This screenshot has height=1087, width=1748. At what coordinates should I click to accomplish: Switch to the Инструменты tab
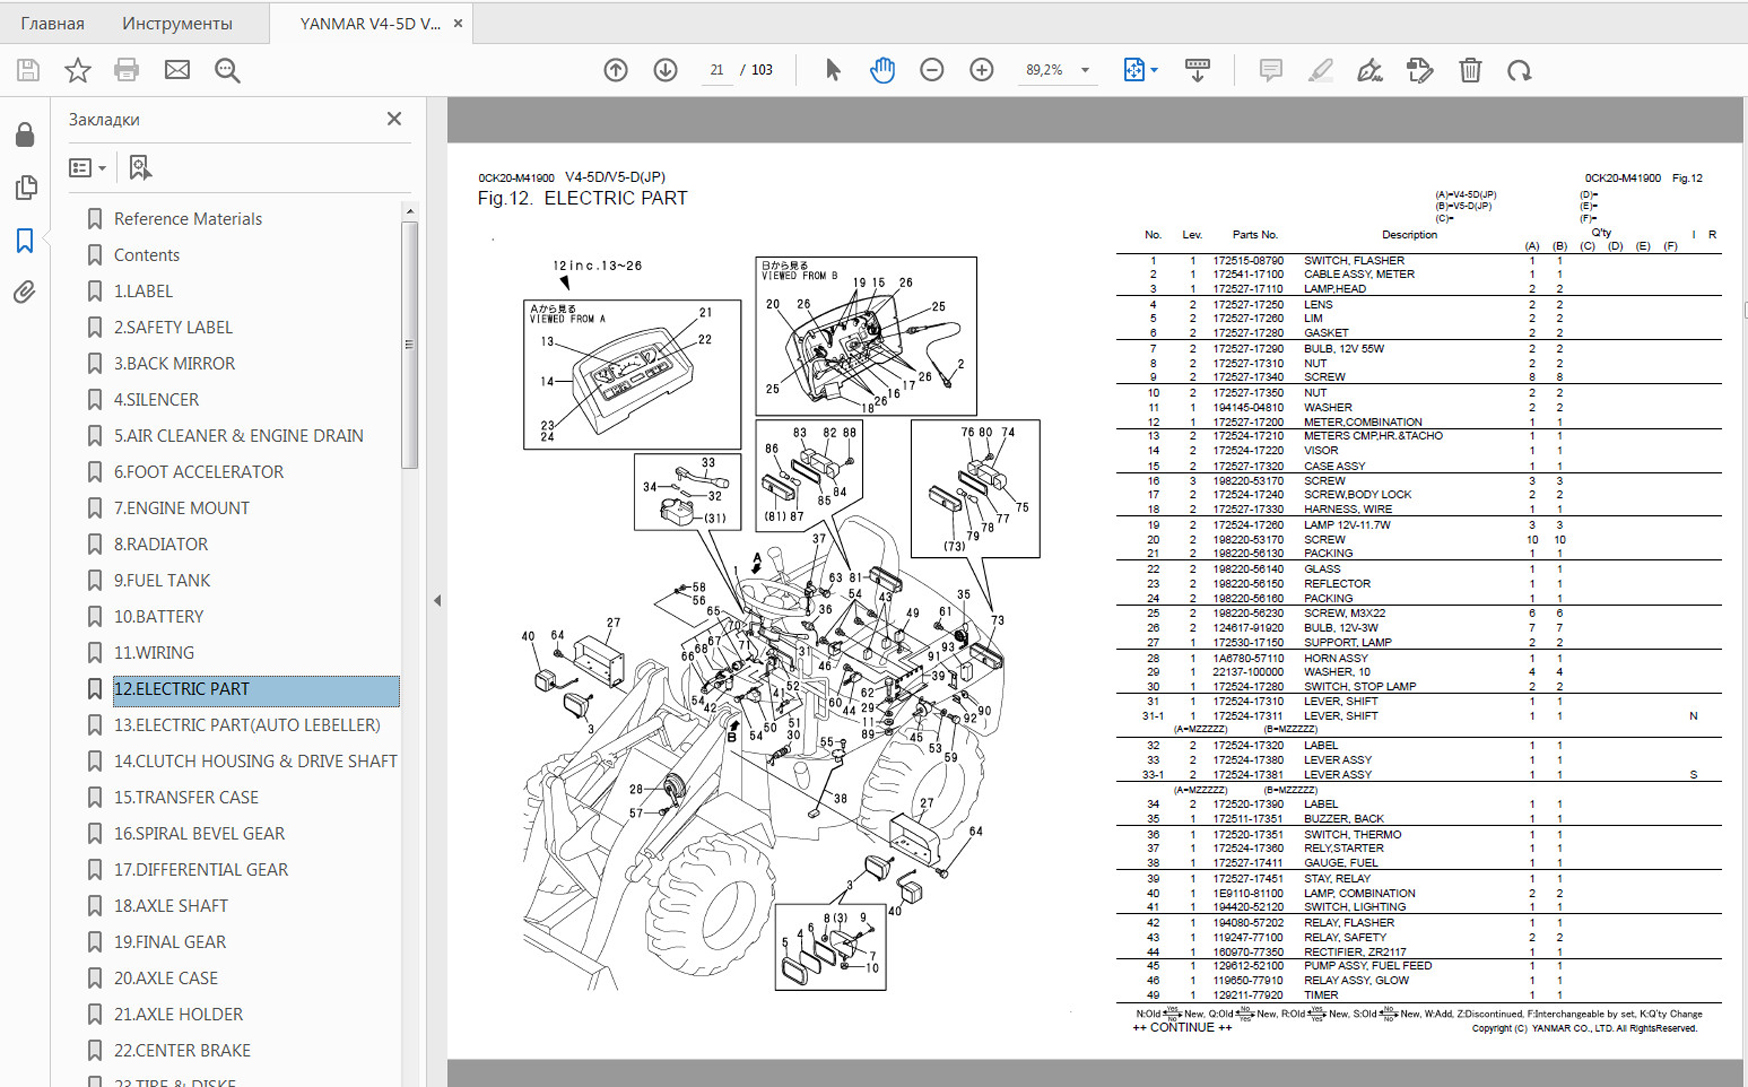[x=176, y=23]
